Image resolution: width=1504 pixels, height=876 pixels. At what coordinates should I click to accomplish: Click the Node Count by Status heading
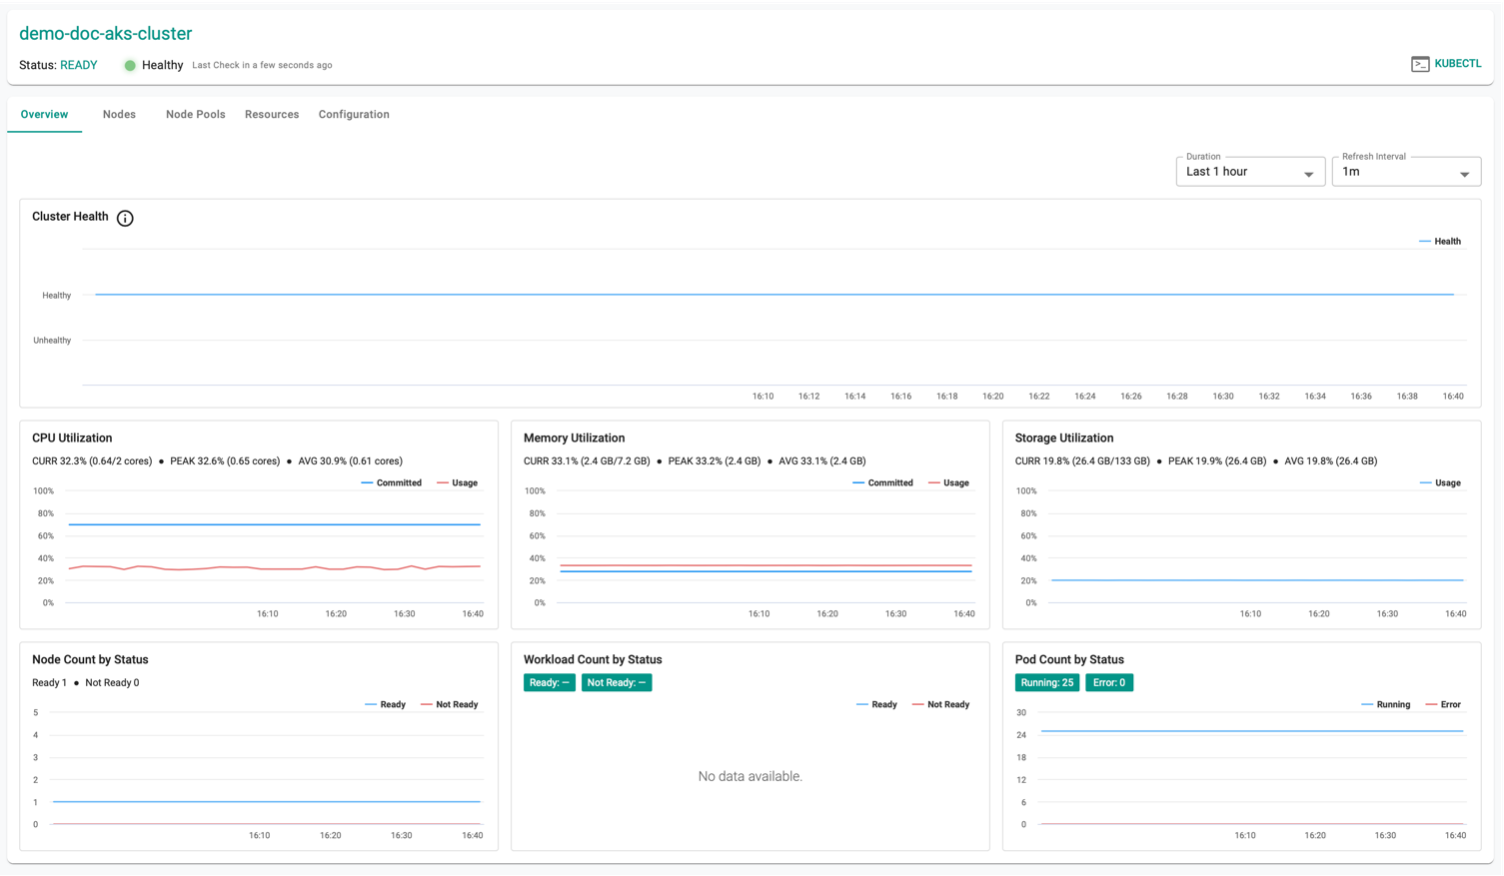(90, 660)
